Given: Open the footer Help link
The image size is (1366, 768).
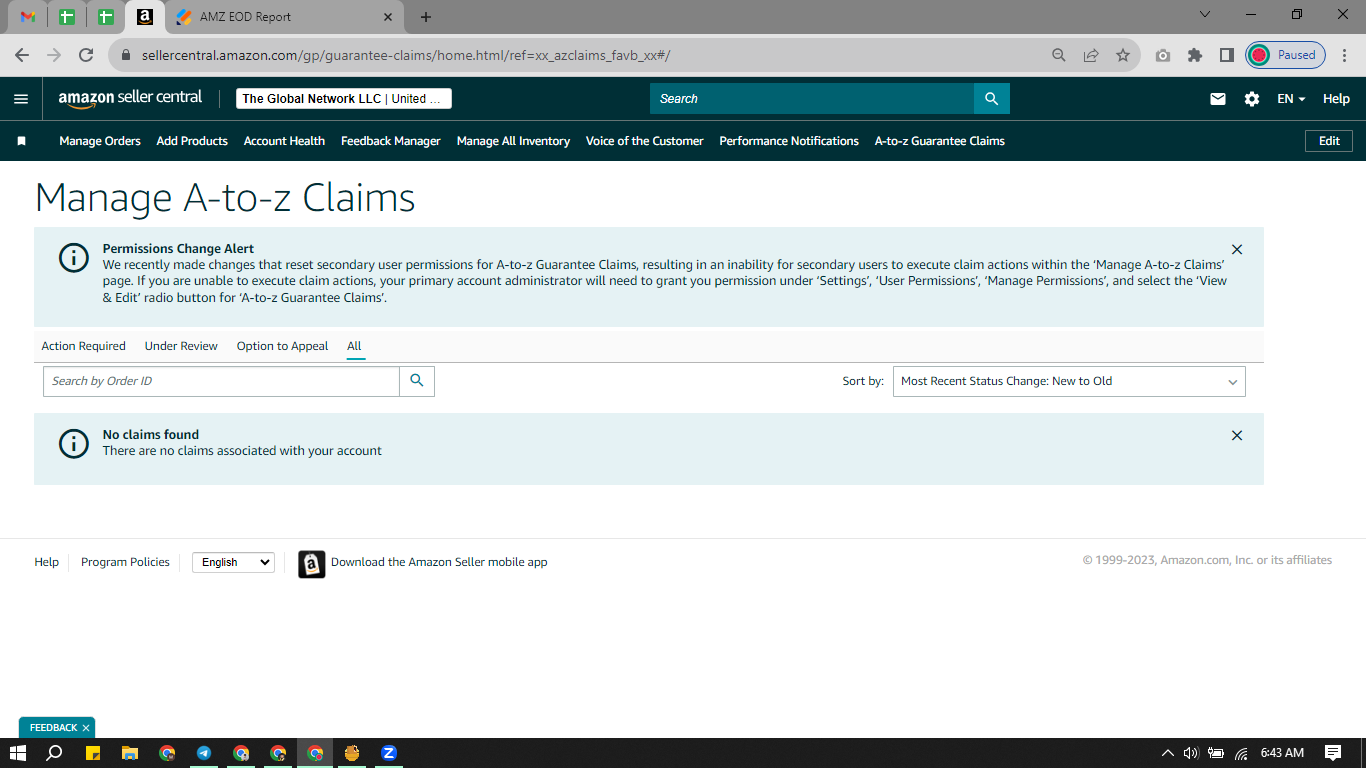Looking at the screenshot, I should coord(47,562).
